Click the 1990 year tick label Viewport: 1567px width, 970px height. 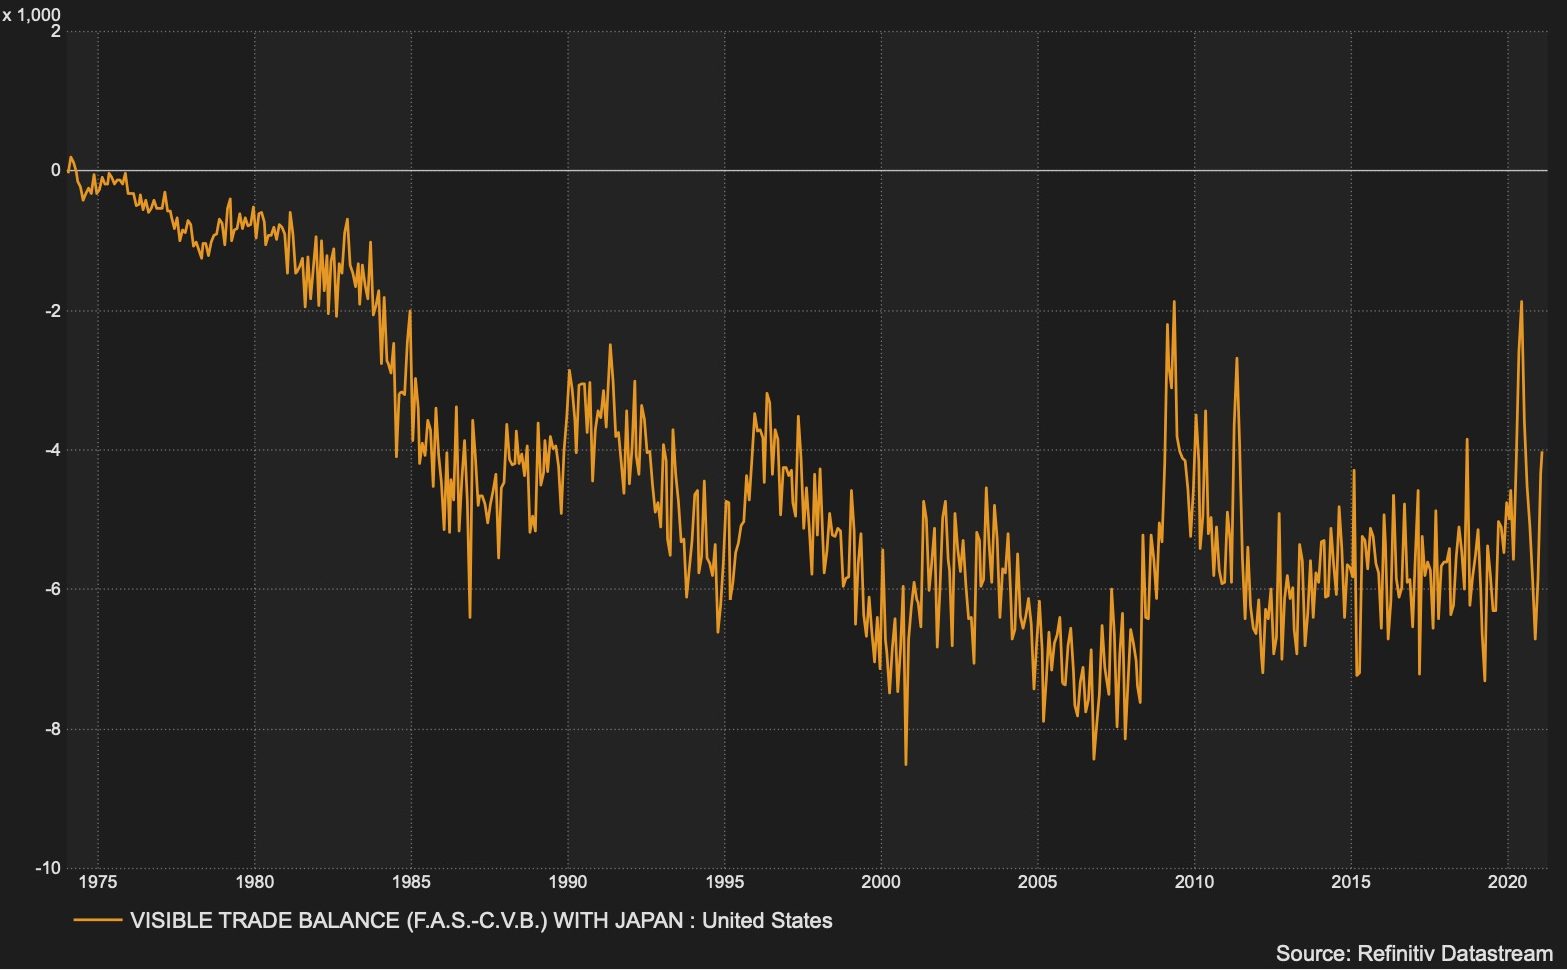pyautogui.click(x=567, y=882)
